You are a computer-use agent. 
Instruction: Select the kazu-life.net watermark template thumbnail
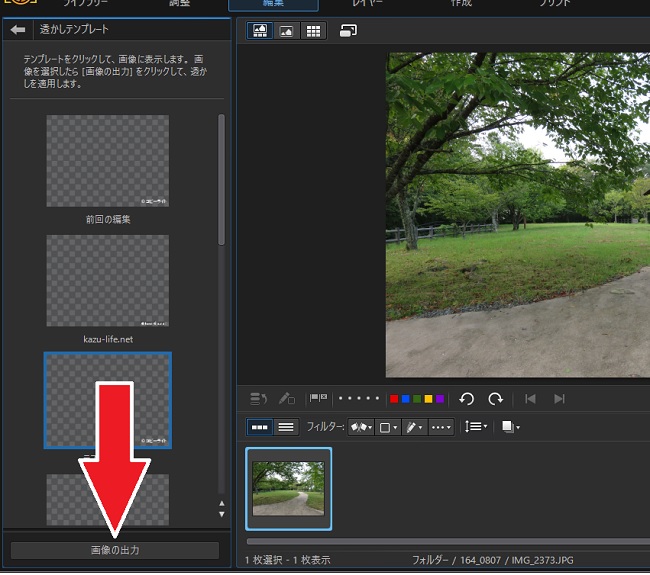click(x=108, y=281)
